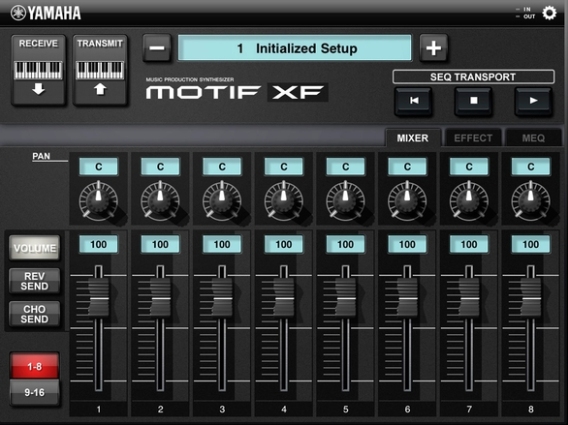
Task: Click the pan knob for channel 8
Action: click(x=531, y=201)
